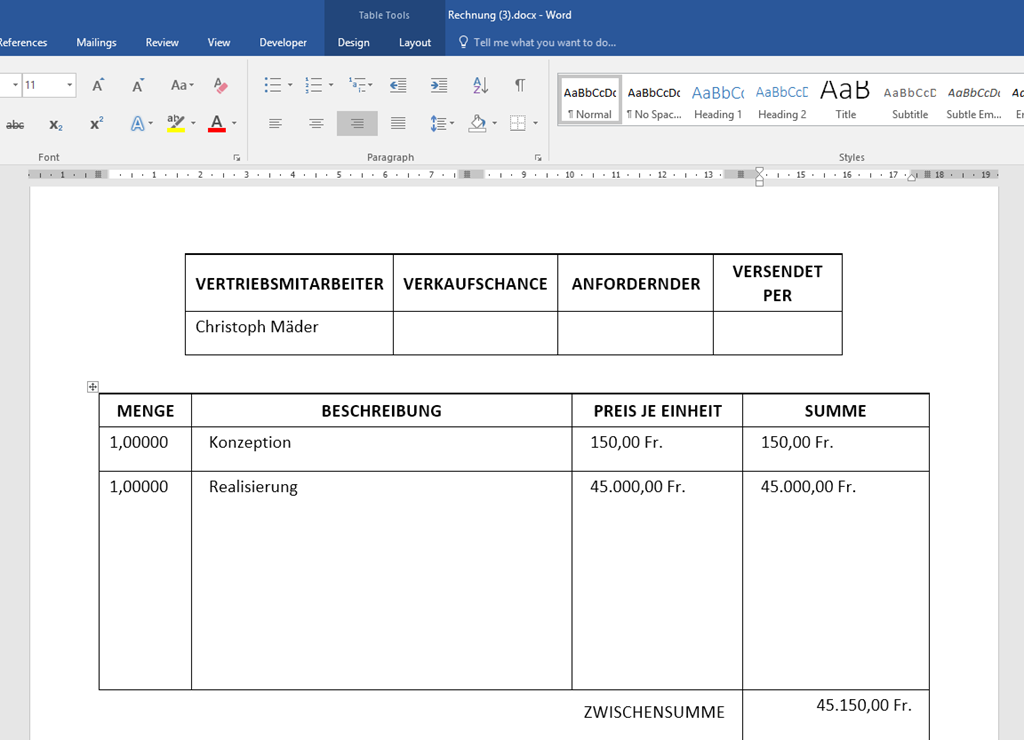Image resolution: width=1024 pixels, height=740 pixels.
Task: Expand the line spacing options dropdown
Action: tap(452, 124)
